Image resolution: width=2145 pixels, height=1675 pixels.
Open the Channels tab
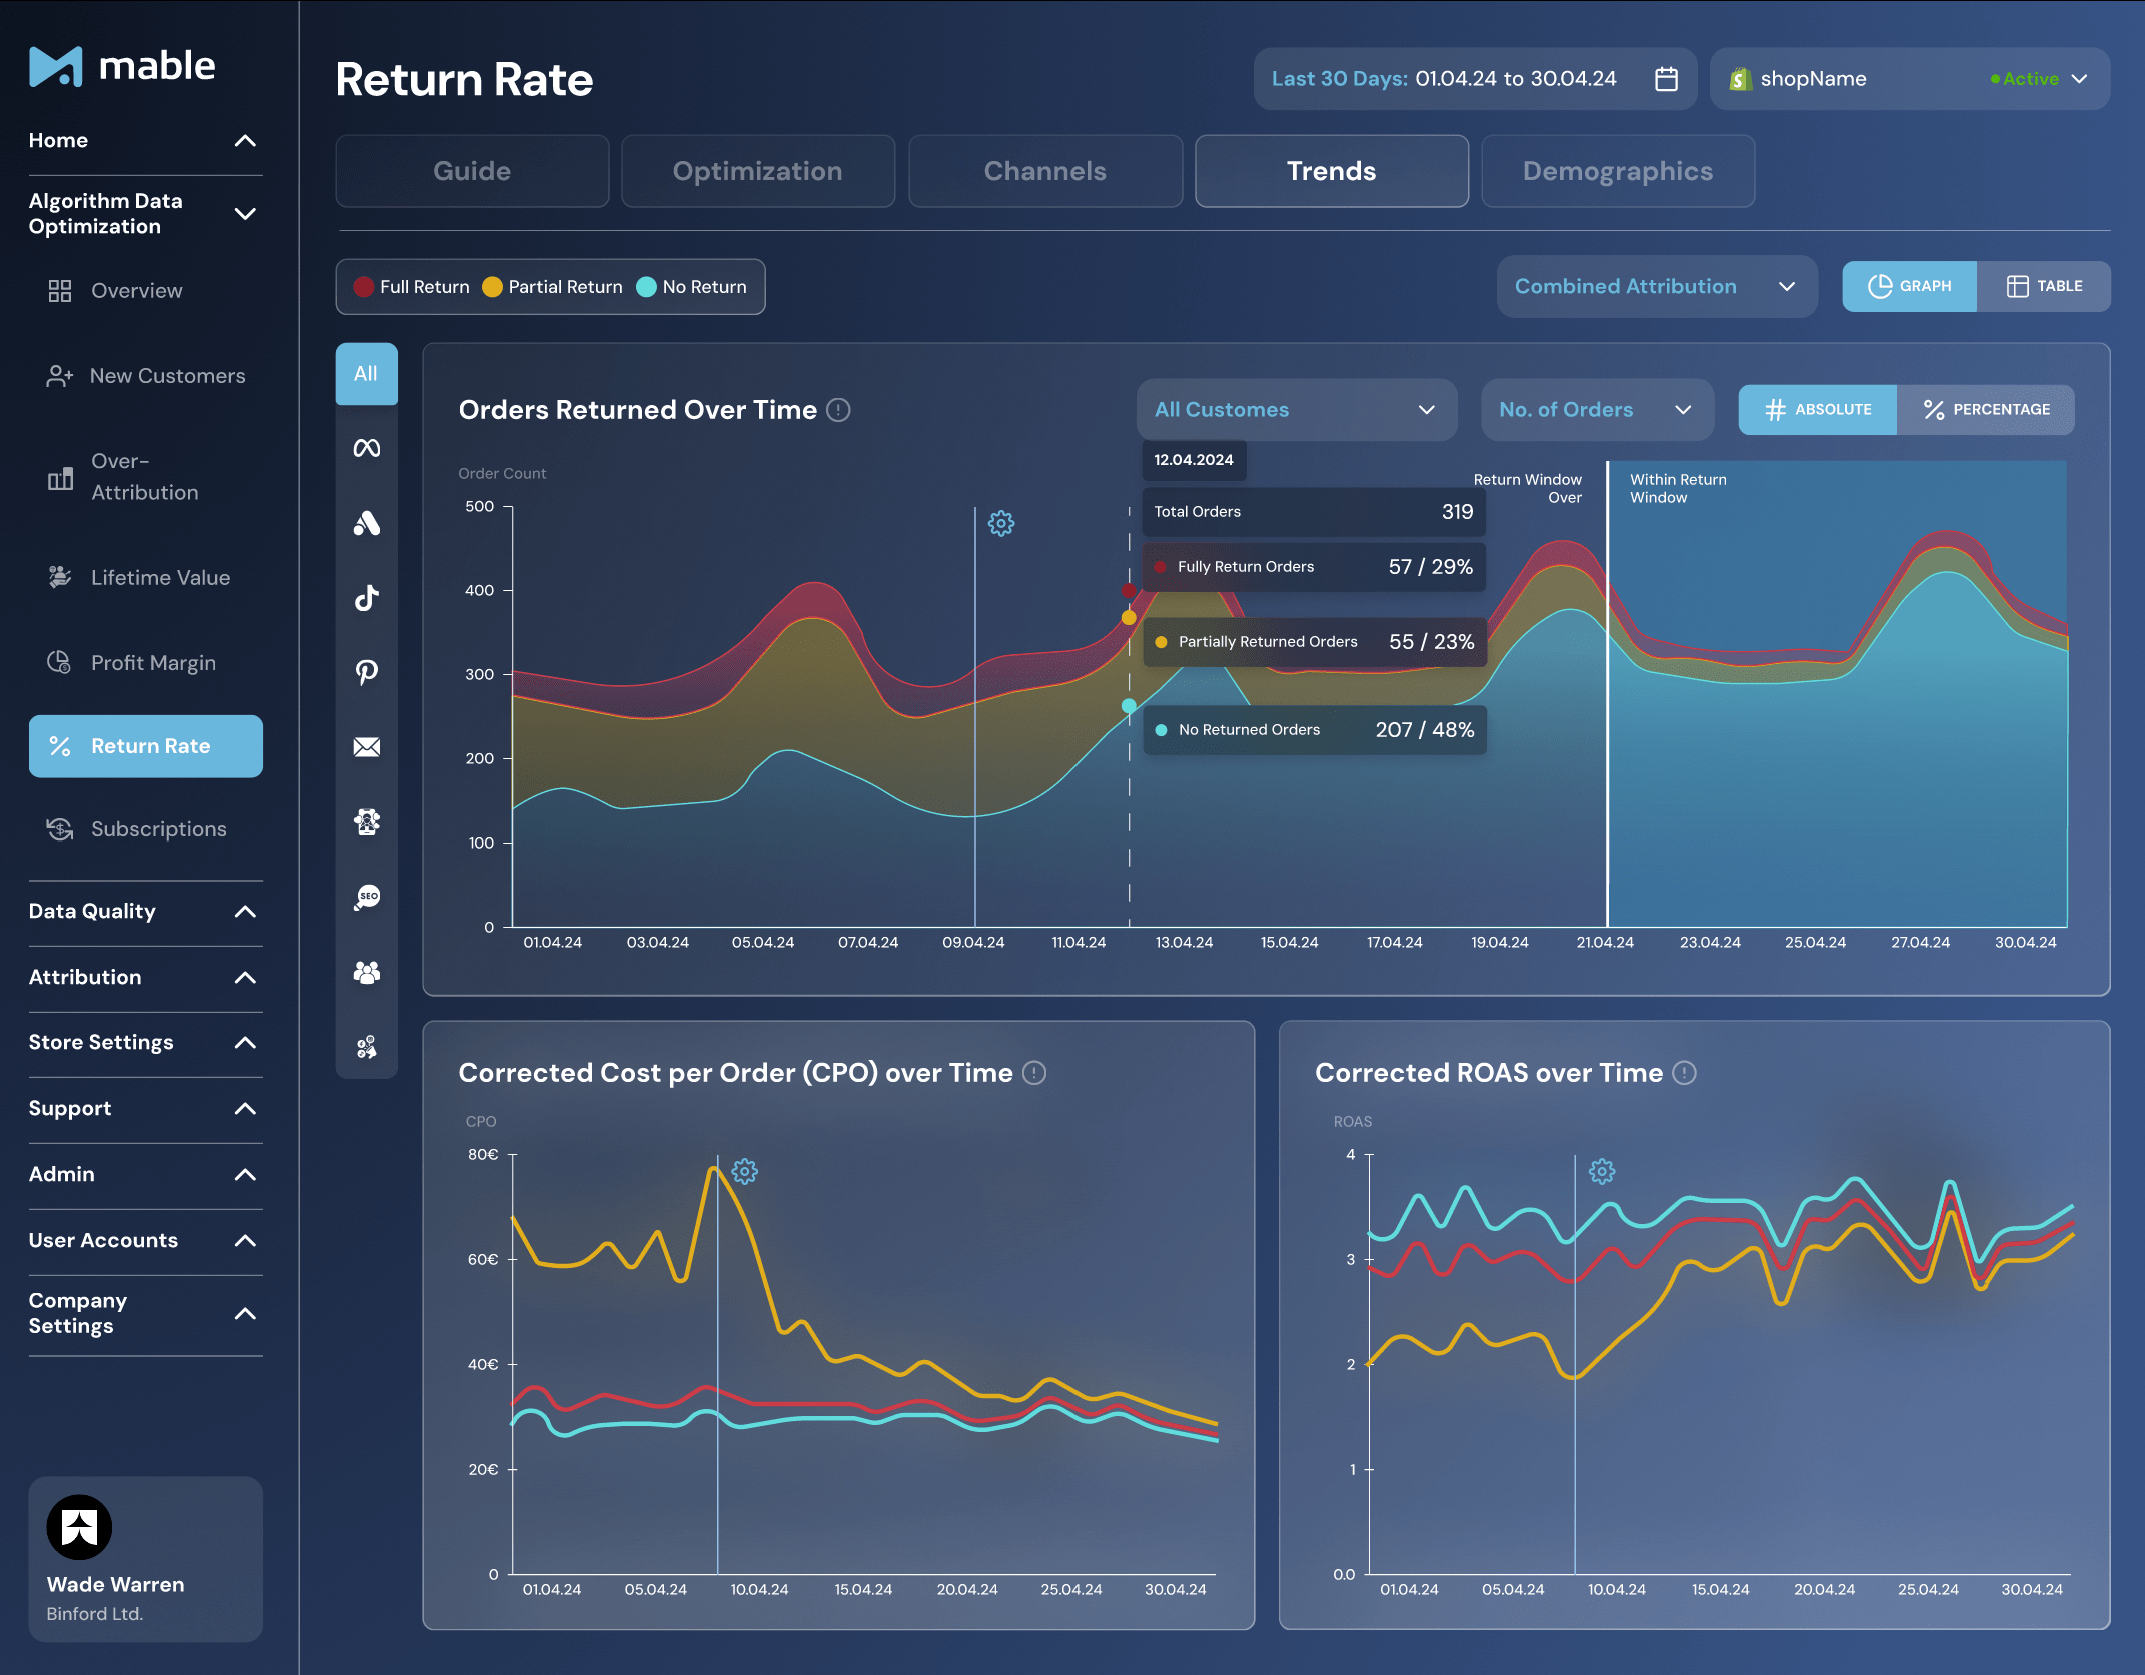click(1044, 171)
